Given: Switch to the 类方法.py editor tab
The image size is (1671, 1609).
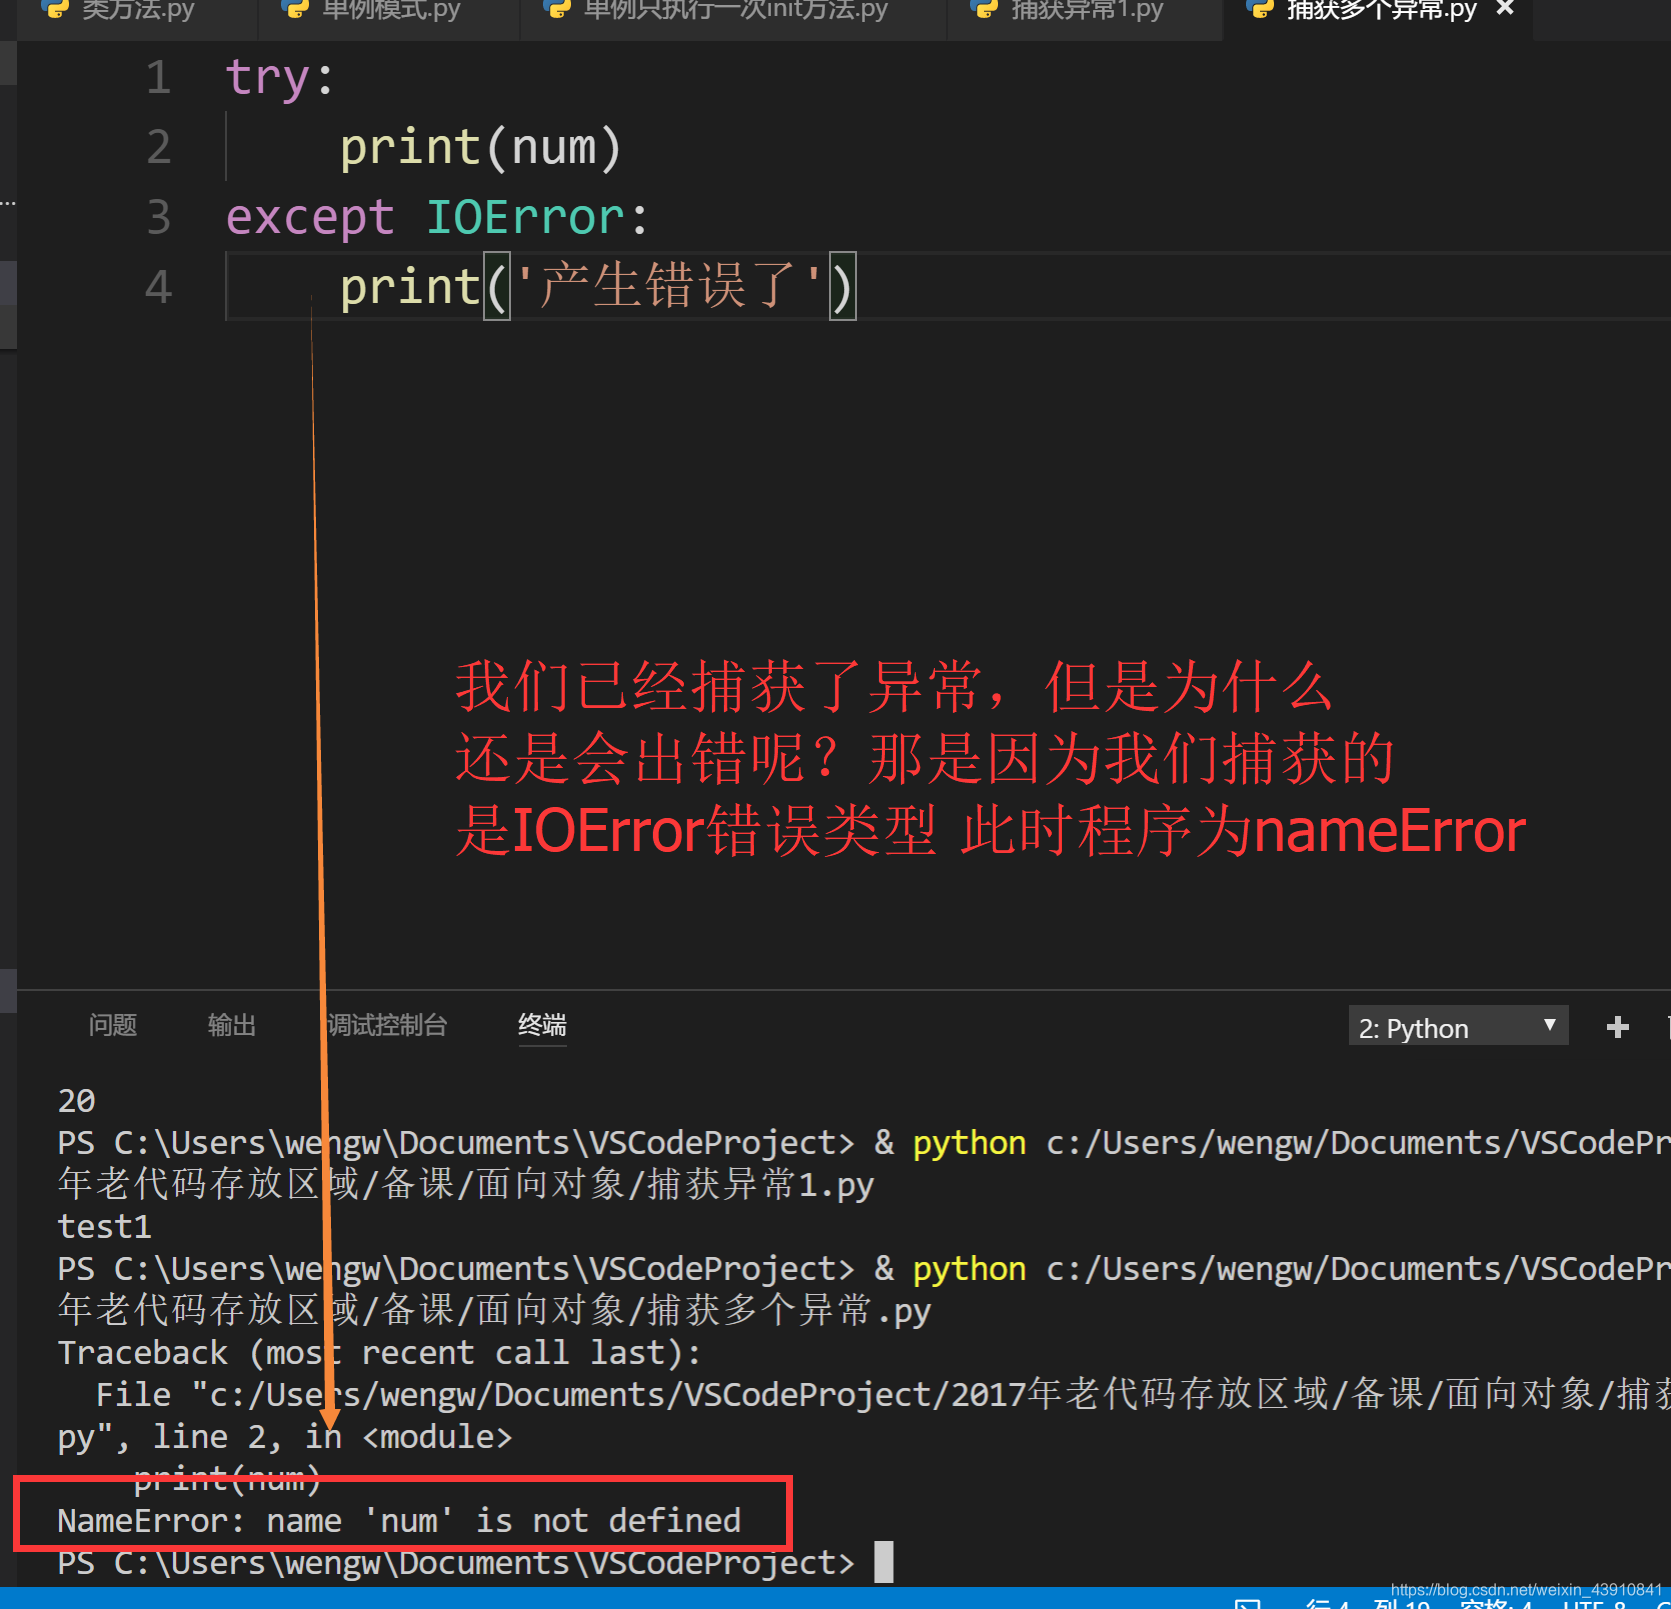Looking at the screenshot, I should (x=137, y=12).
